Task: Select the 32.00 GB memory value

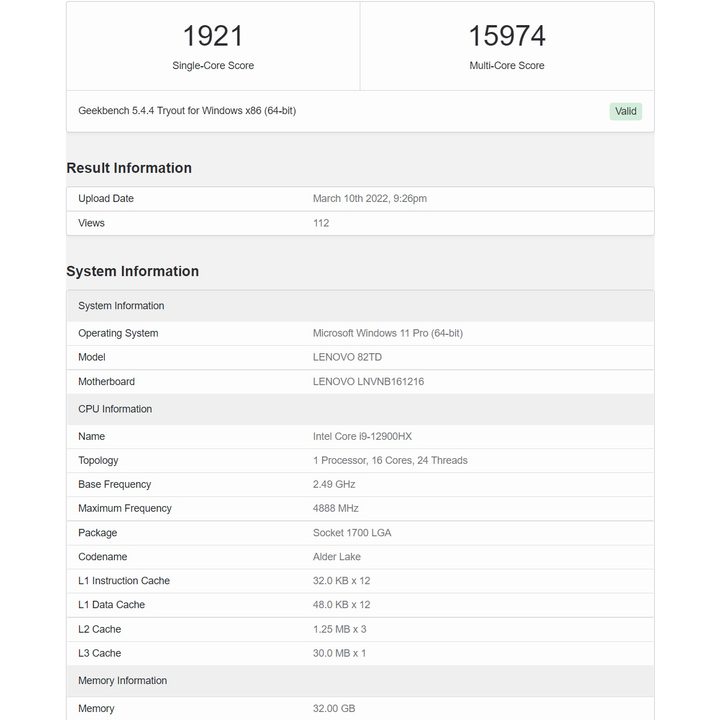Action: (334, 709)
